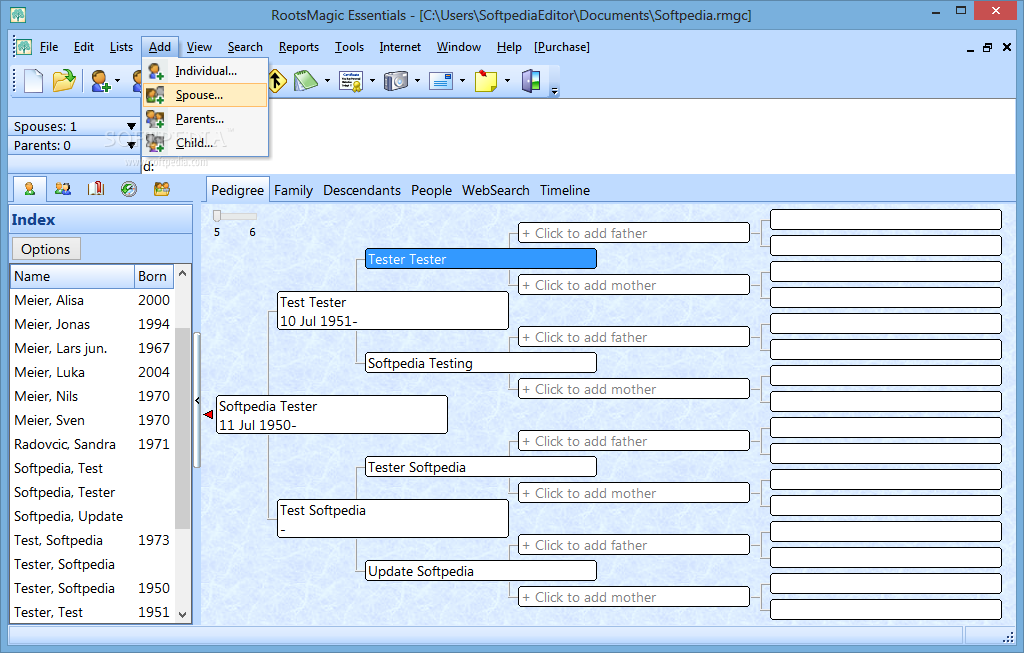Select the compass History sidebar icon
1024x653 pixels.
pyautogui.click(x=129, y=189)
